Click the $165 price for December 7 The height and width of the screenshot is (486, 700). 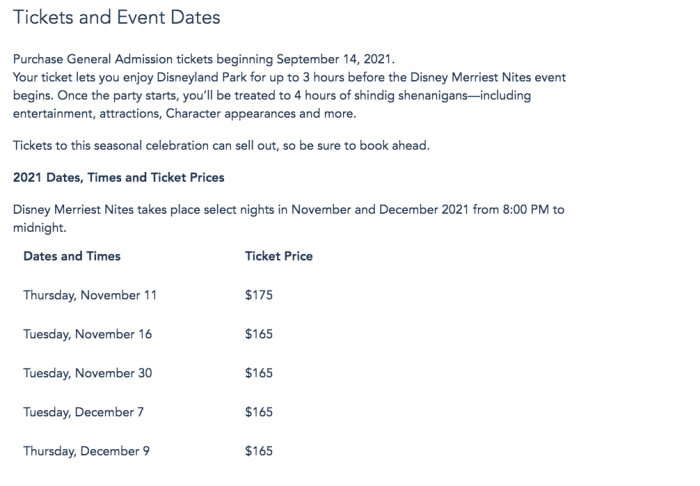point(258,412)
